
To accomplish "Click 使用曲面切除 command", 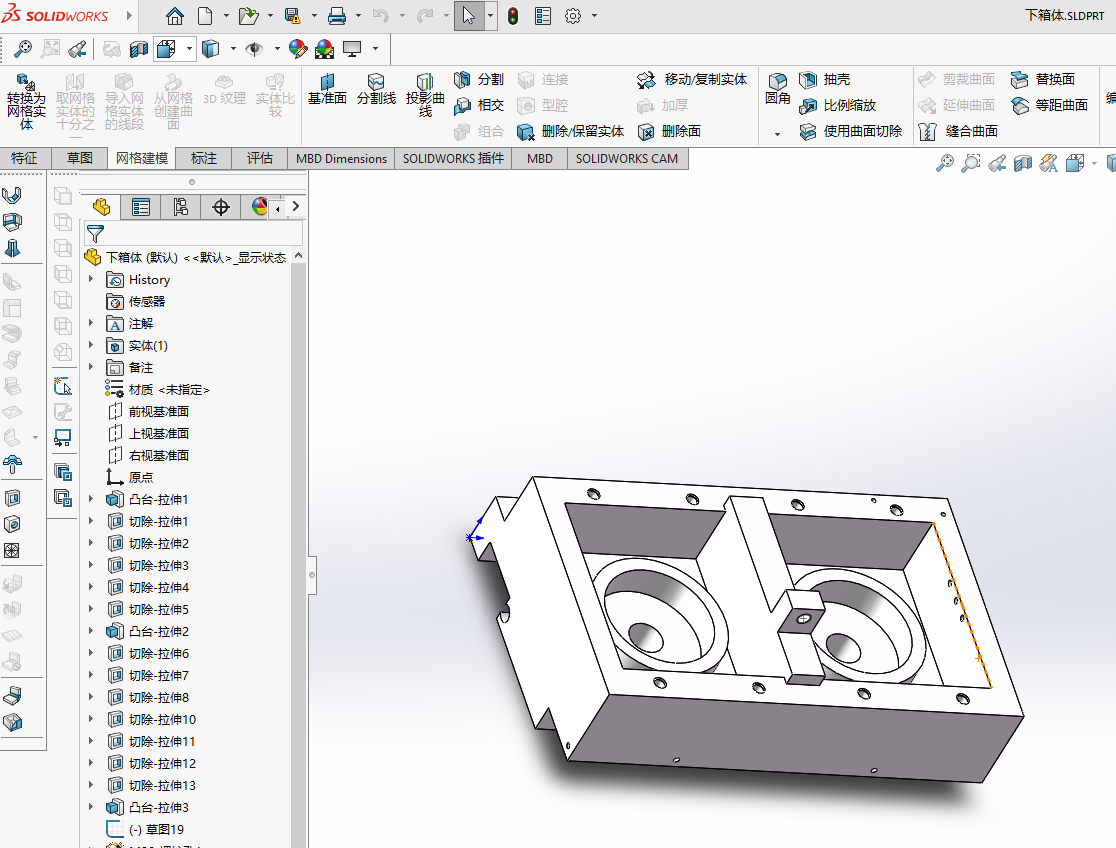I will click(851, 131).
